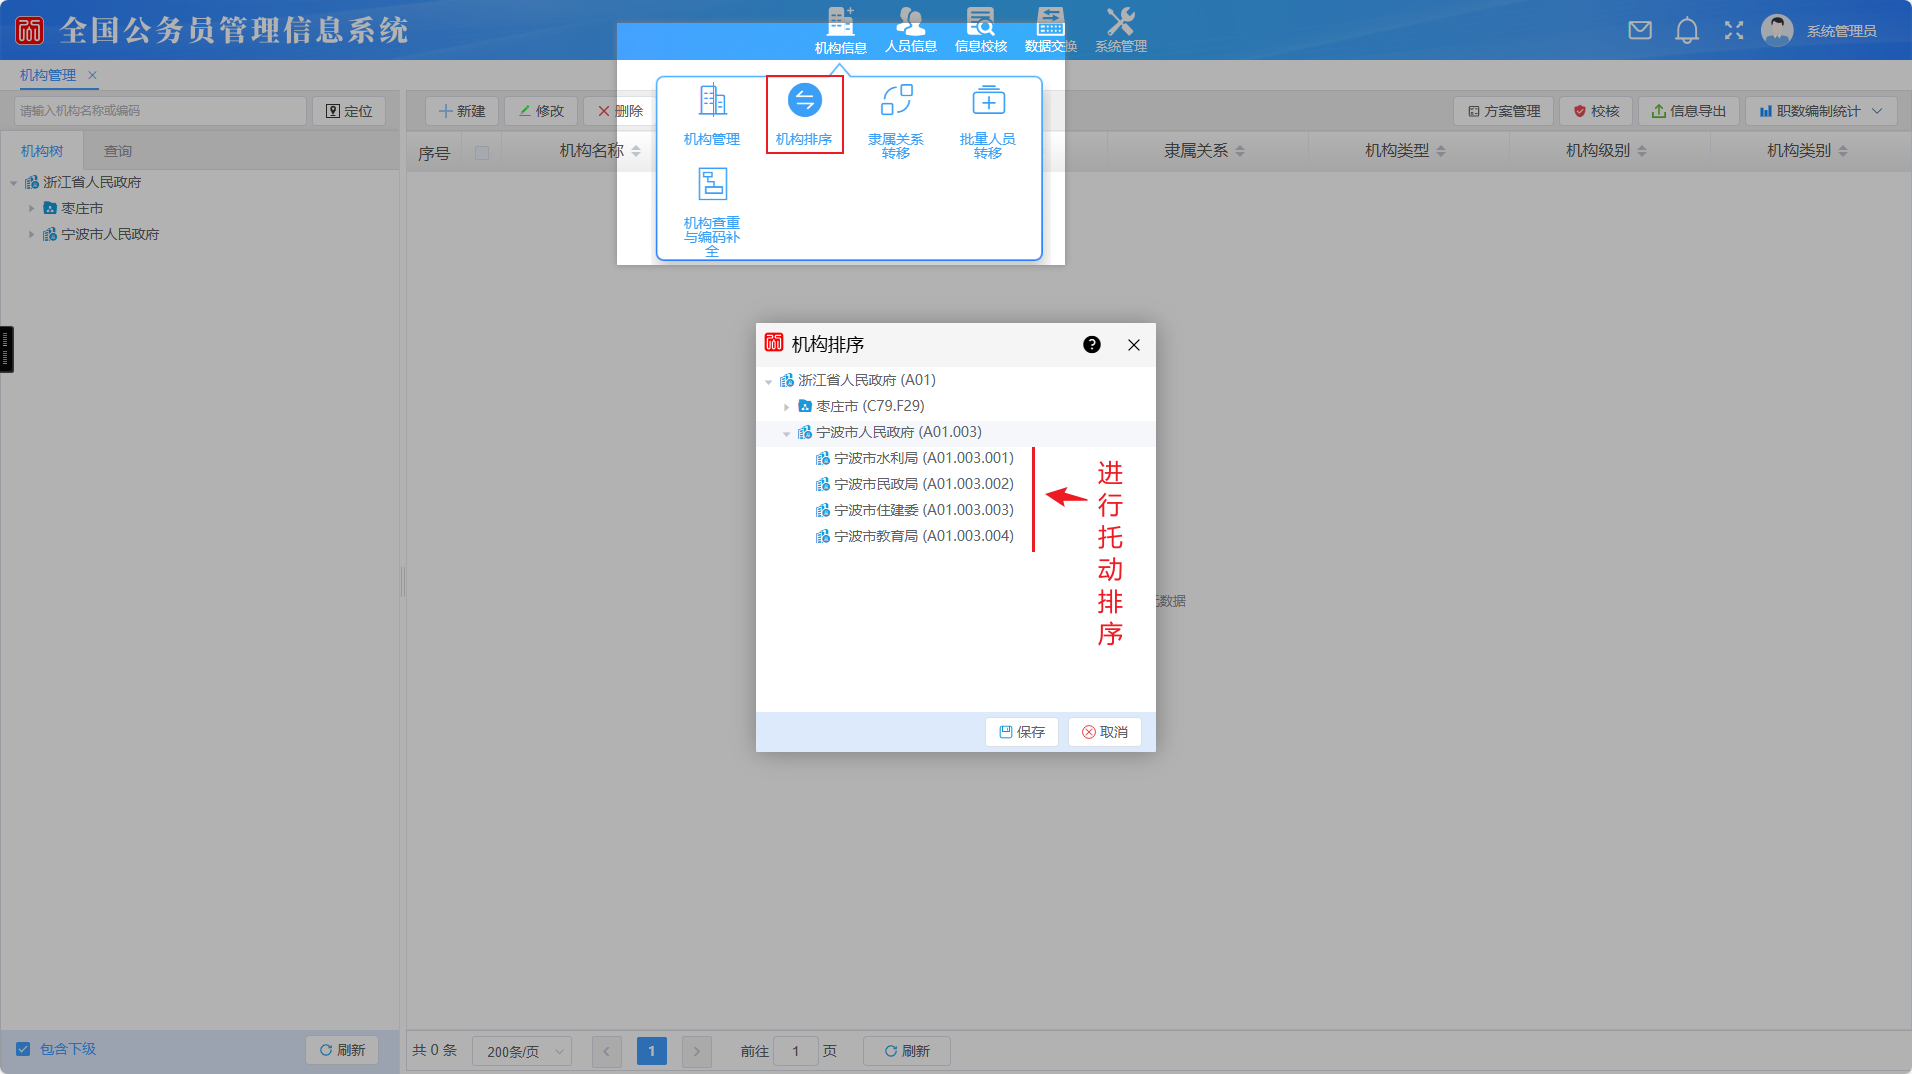Toggle the 包含下级 checkbox
Image resolution: width=1912 pixels, height=1074 pixels.
coord(23,1049)
